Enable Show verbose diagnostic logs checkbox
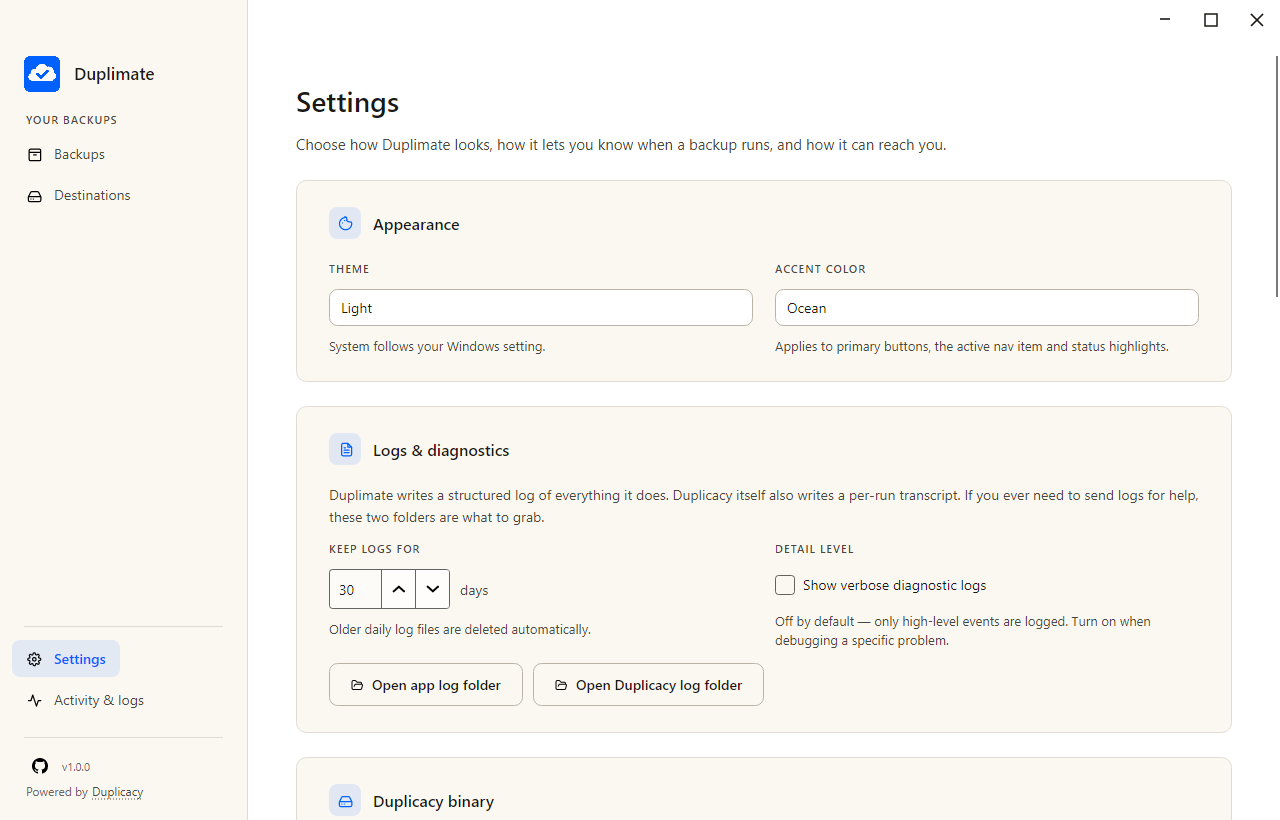 785,585
